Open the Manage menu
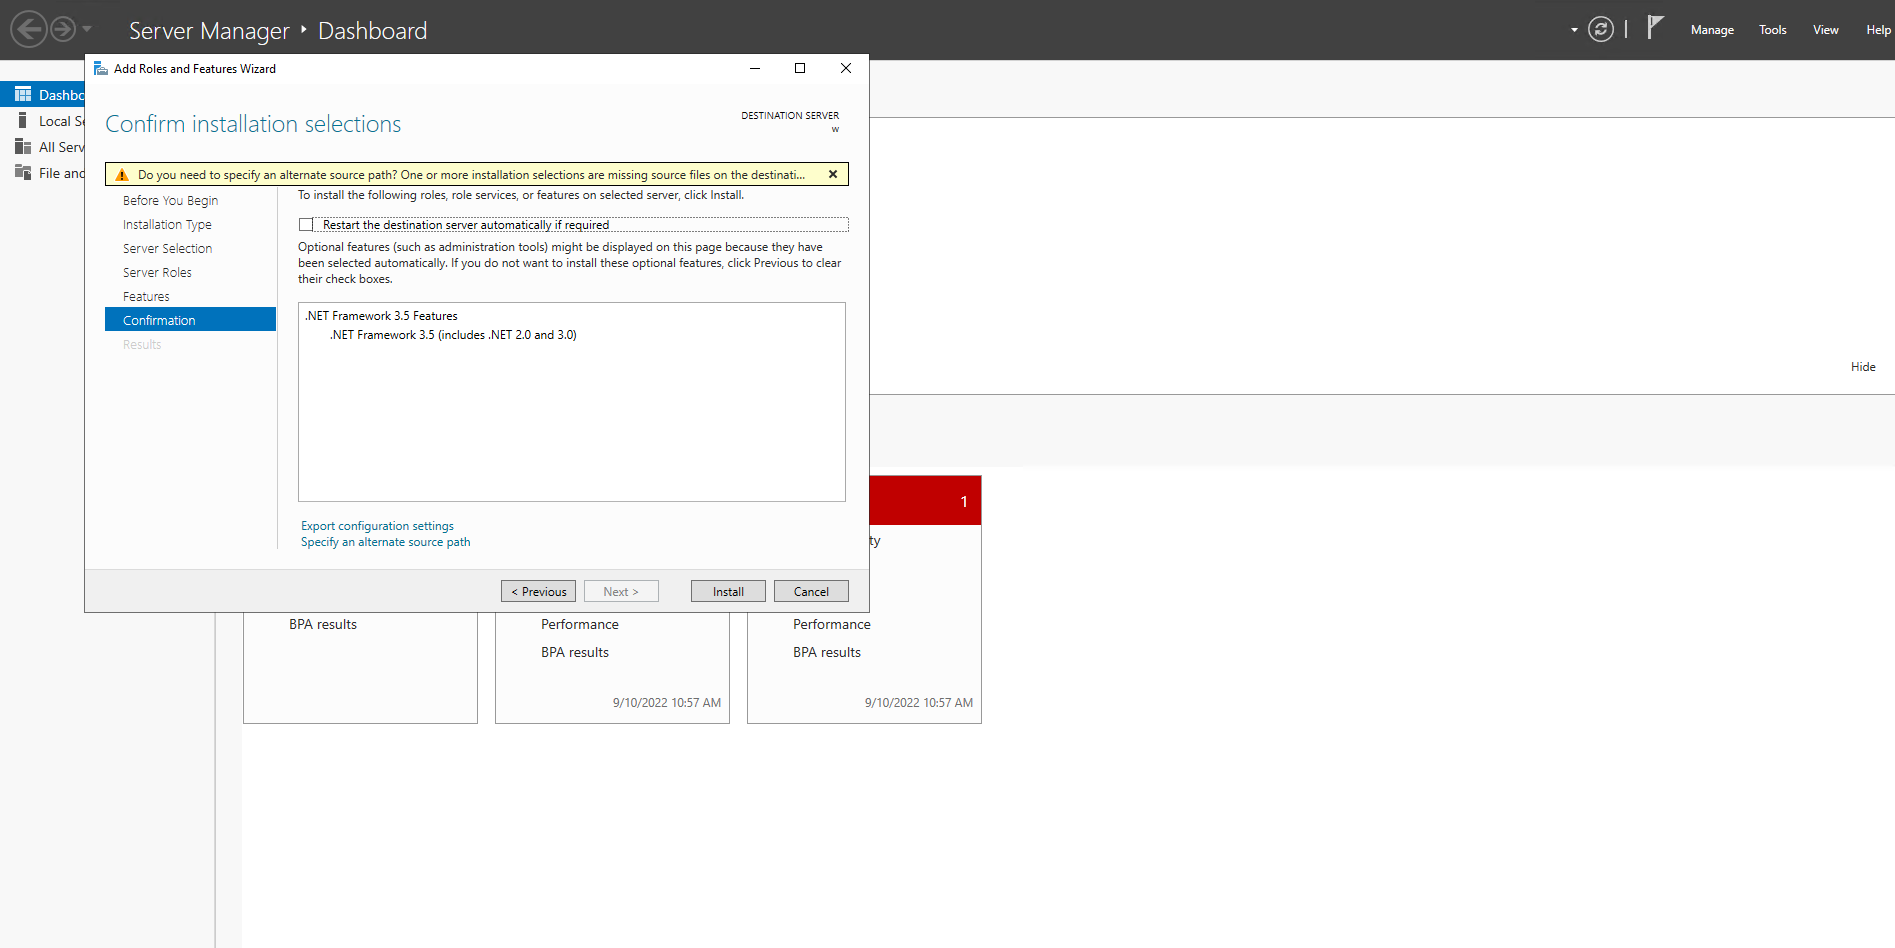The height and width of the screenshot is (948, 1895). click(1712, 30)
